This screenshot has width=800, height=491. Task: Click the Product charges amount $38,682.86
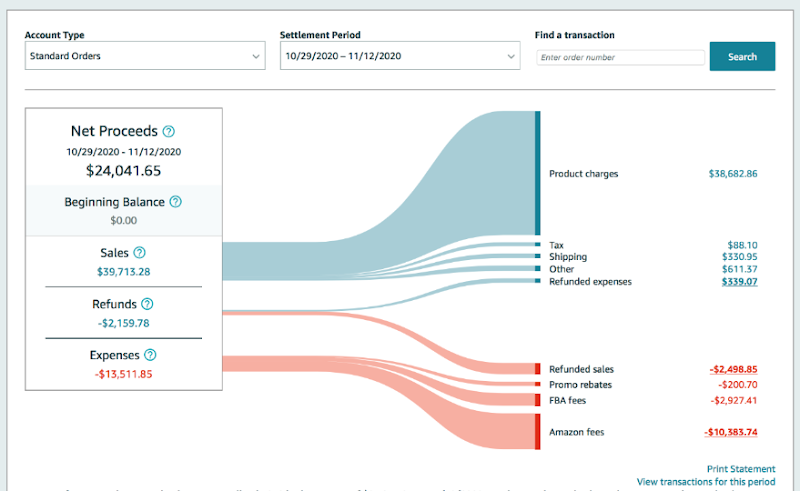[733, 174]
